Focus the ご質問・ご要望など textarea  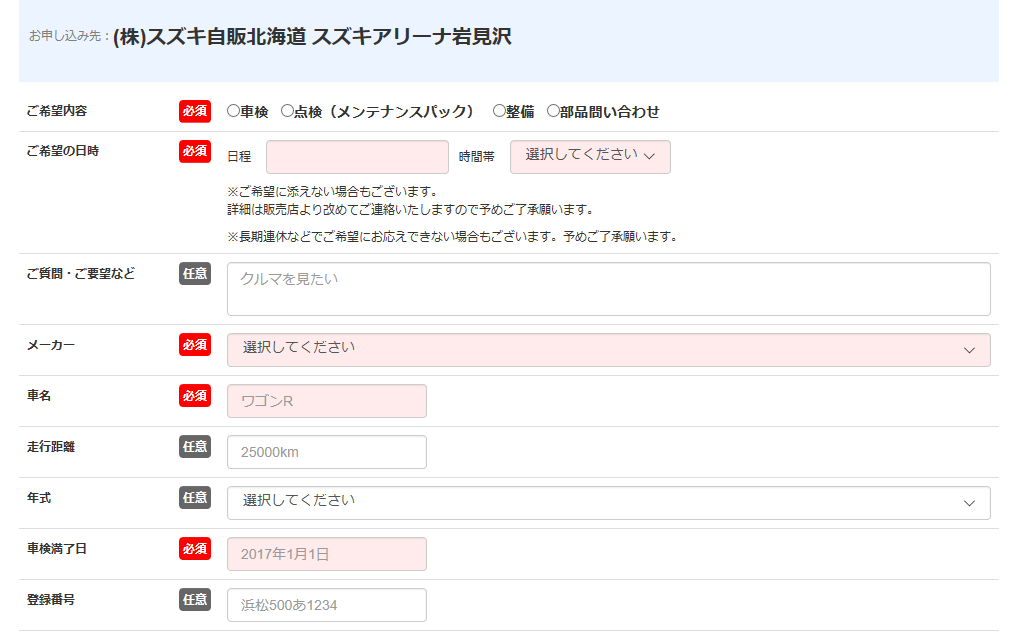pos(609,289)
